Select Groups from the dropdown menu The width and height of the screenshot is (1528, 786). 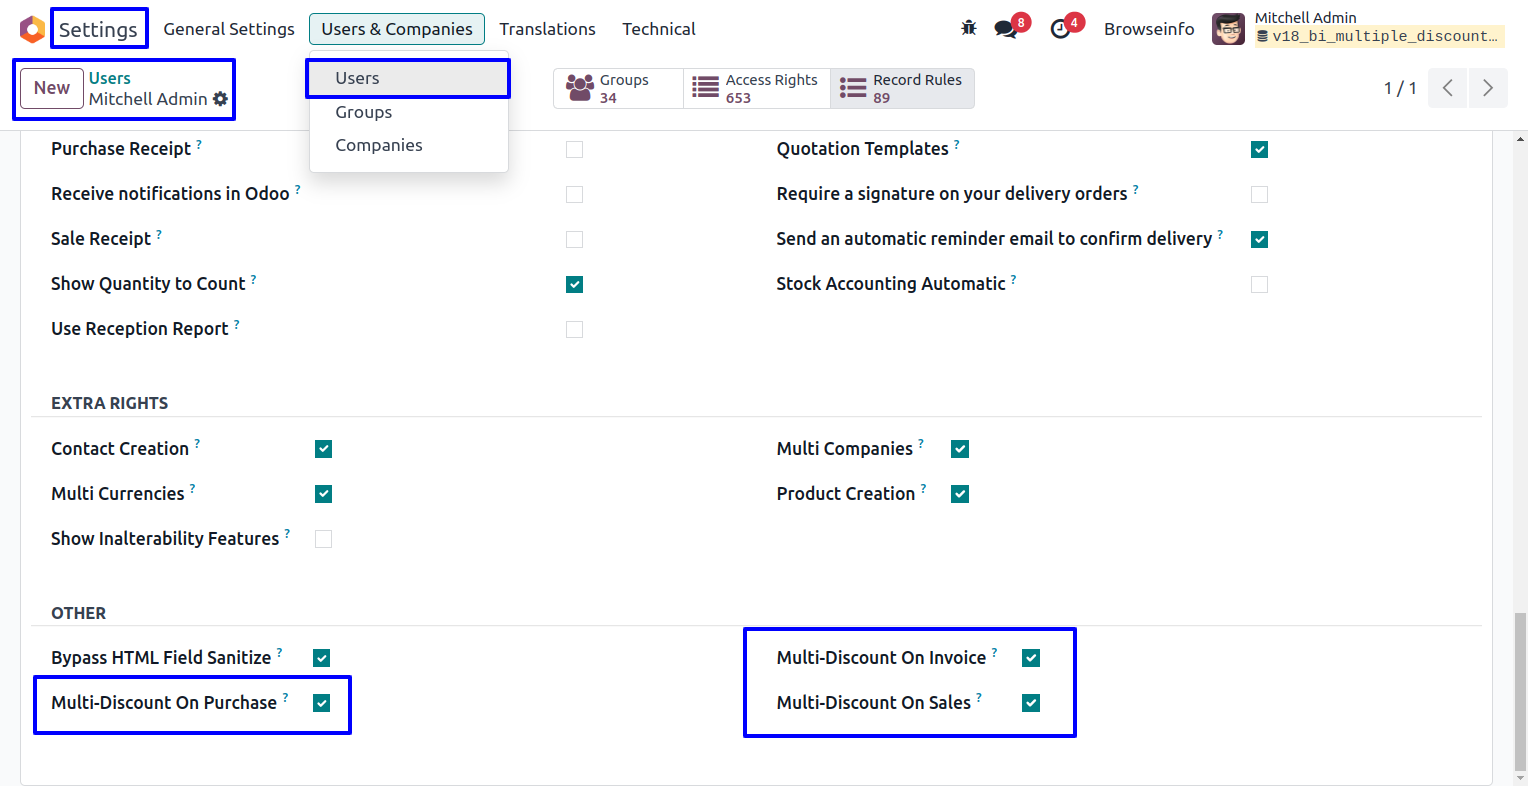tap(364, 112)
